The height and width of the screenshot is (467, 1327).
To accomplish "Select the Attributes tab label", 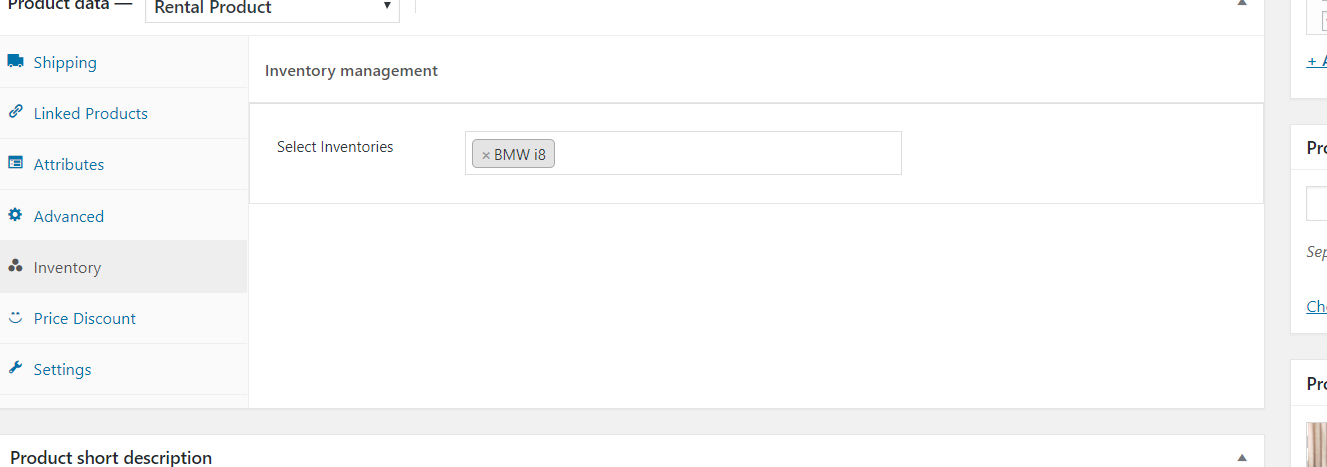I will pos(69,165).
